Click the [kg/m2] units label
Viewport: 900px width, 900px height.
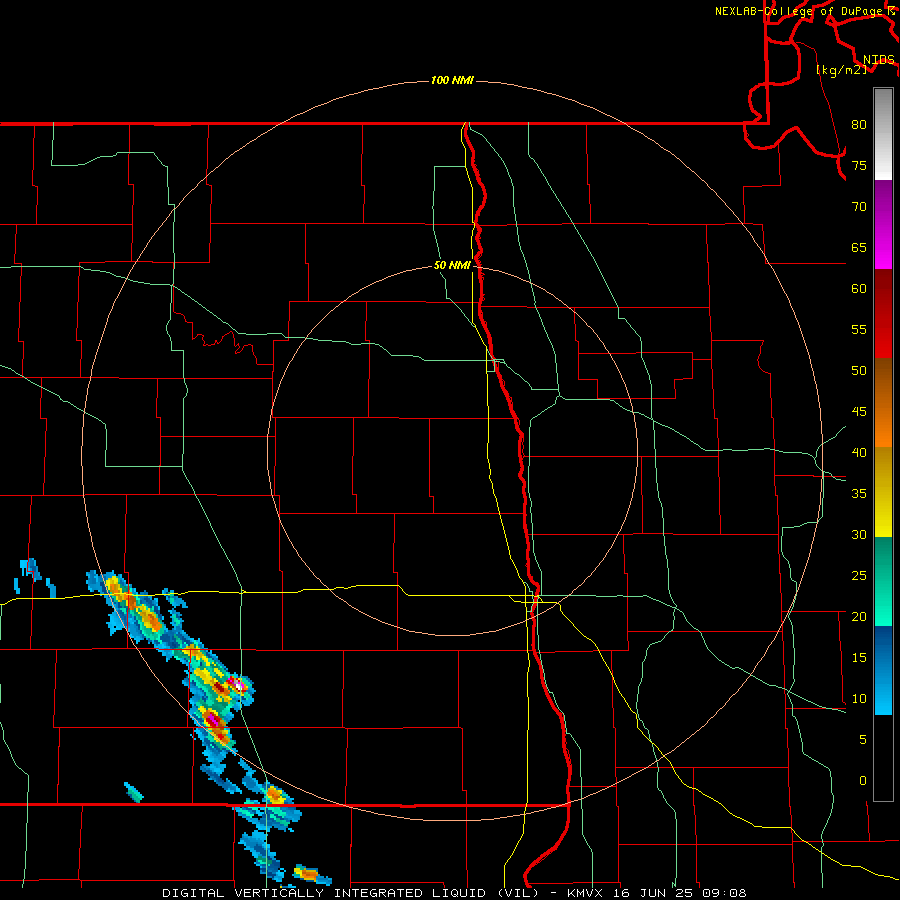[x=841, y=70]
